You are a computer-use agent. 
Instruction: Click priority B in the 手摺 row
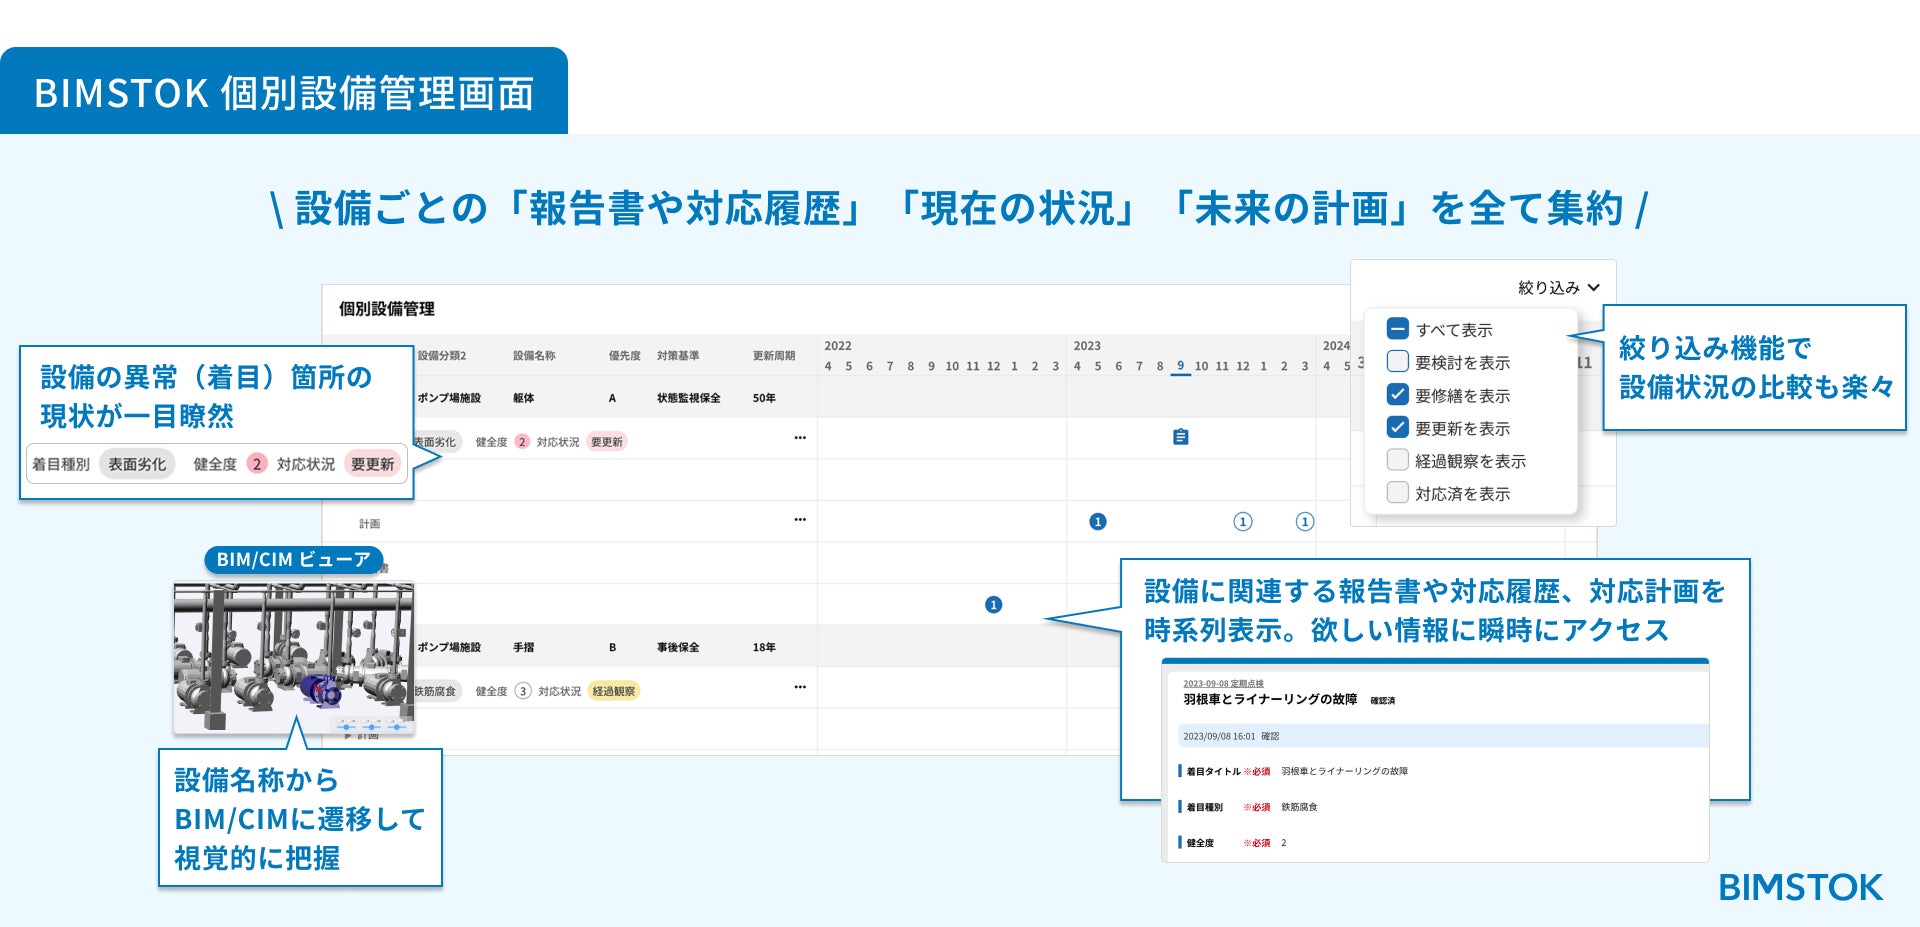[612, 648]
